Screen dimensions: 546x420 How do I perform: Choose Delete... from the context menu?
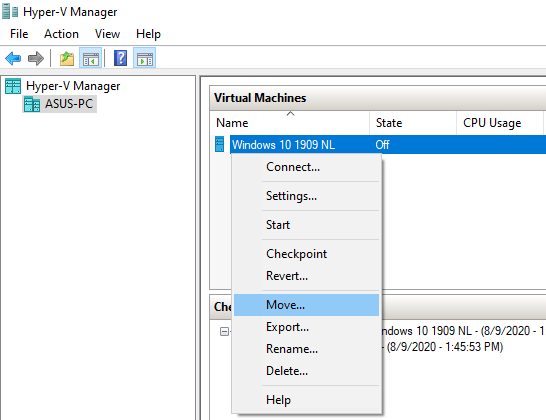(306, 371)
